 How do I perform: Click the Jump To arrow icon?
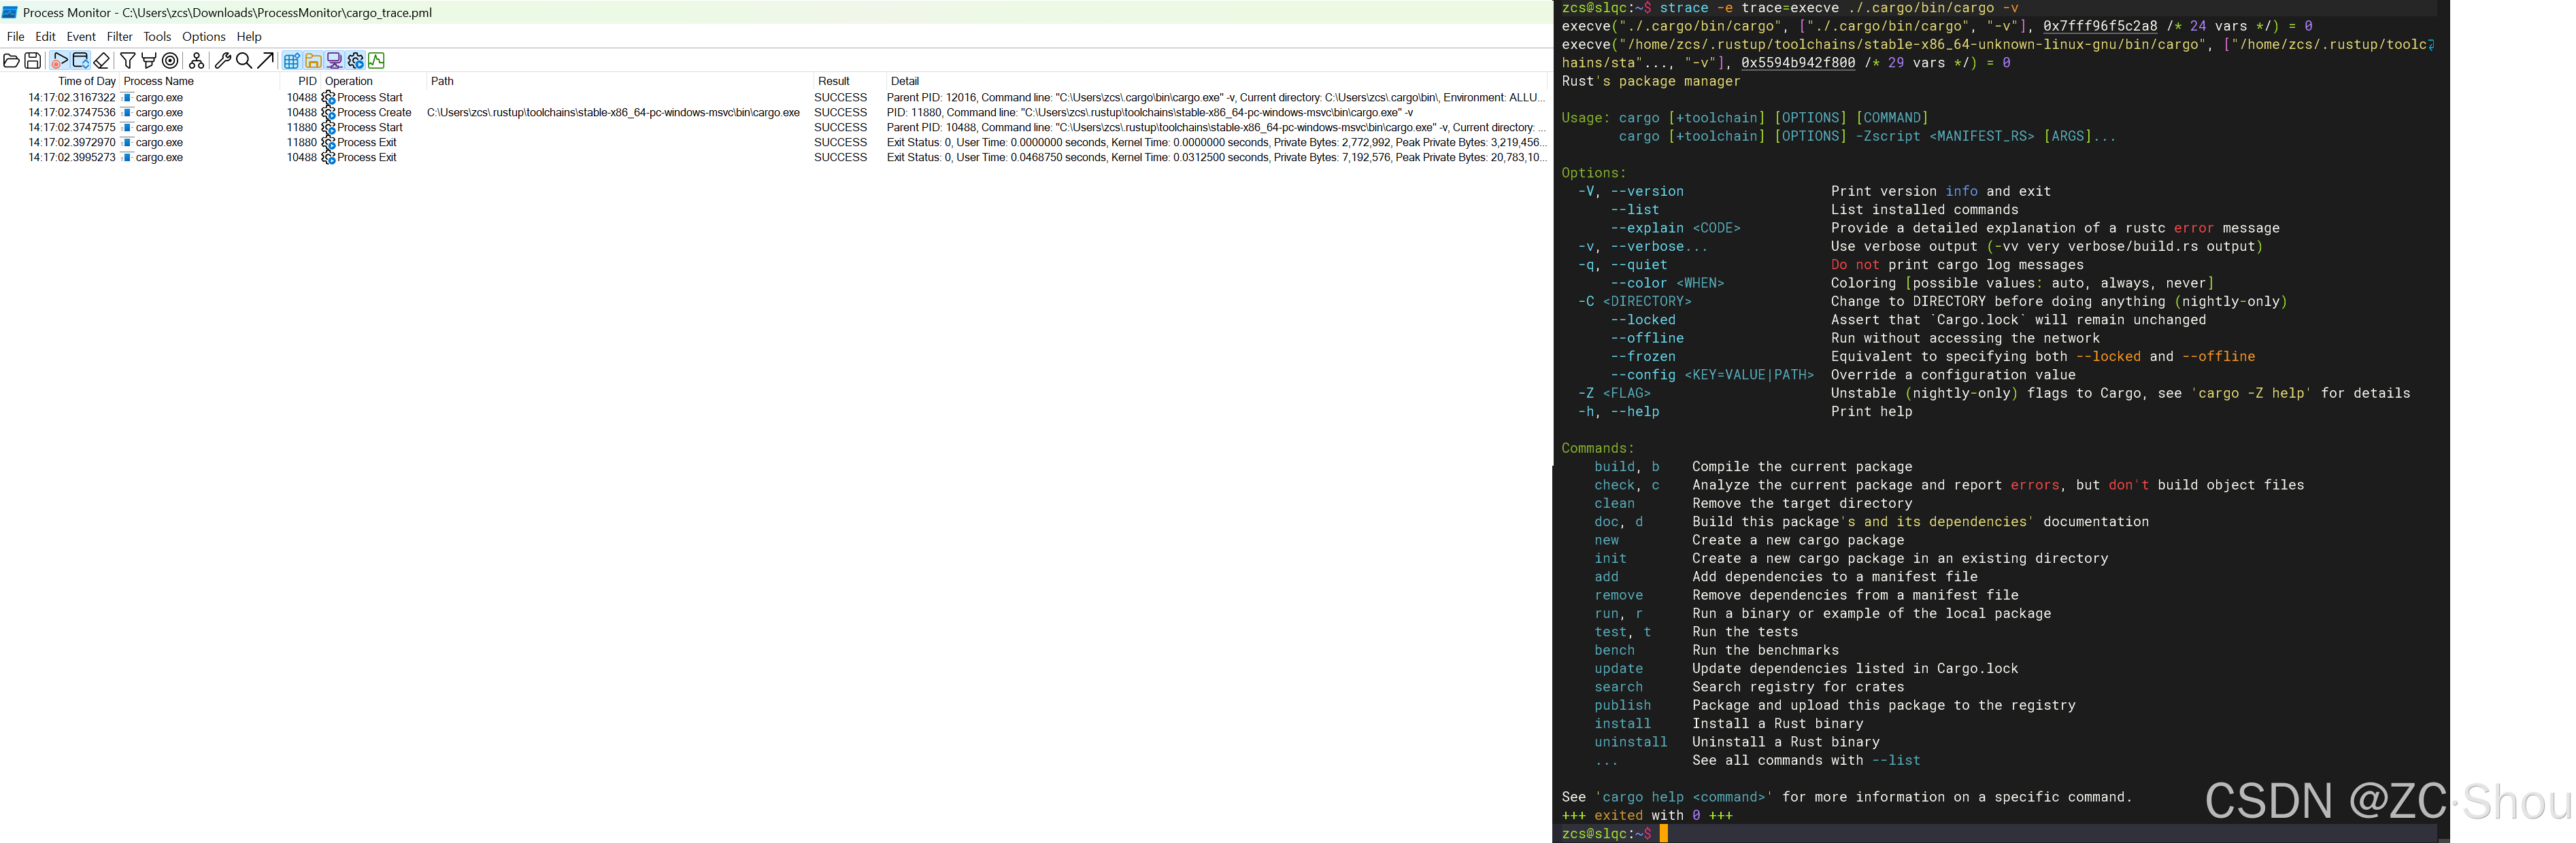coord(265,61)
